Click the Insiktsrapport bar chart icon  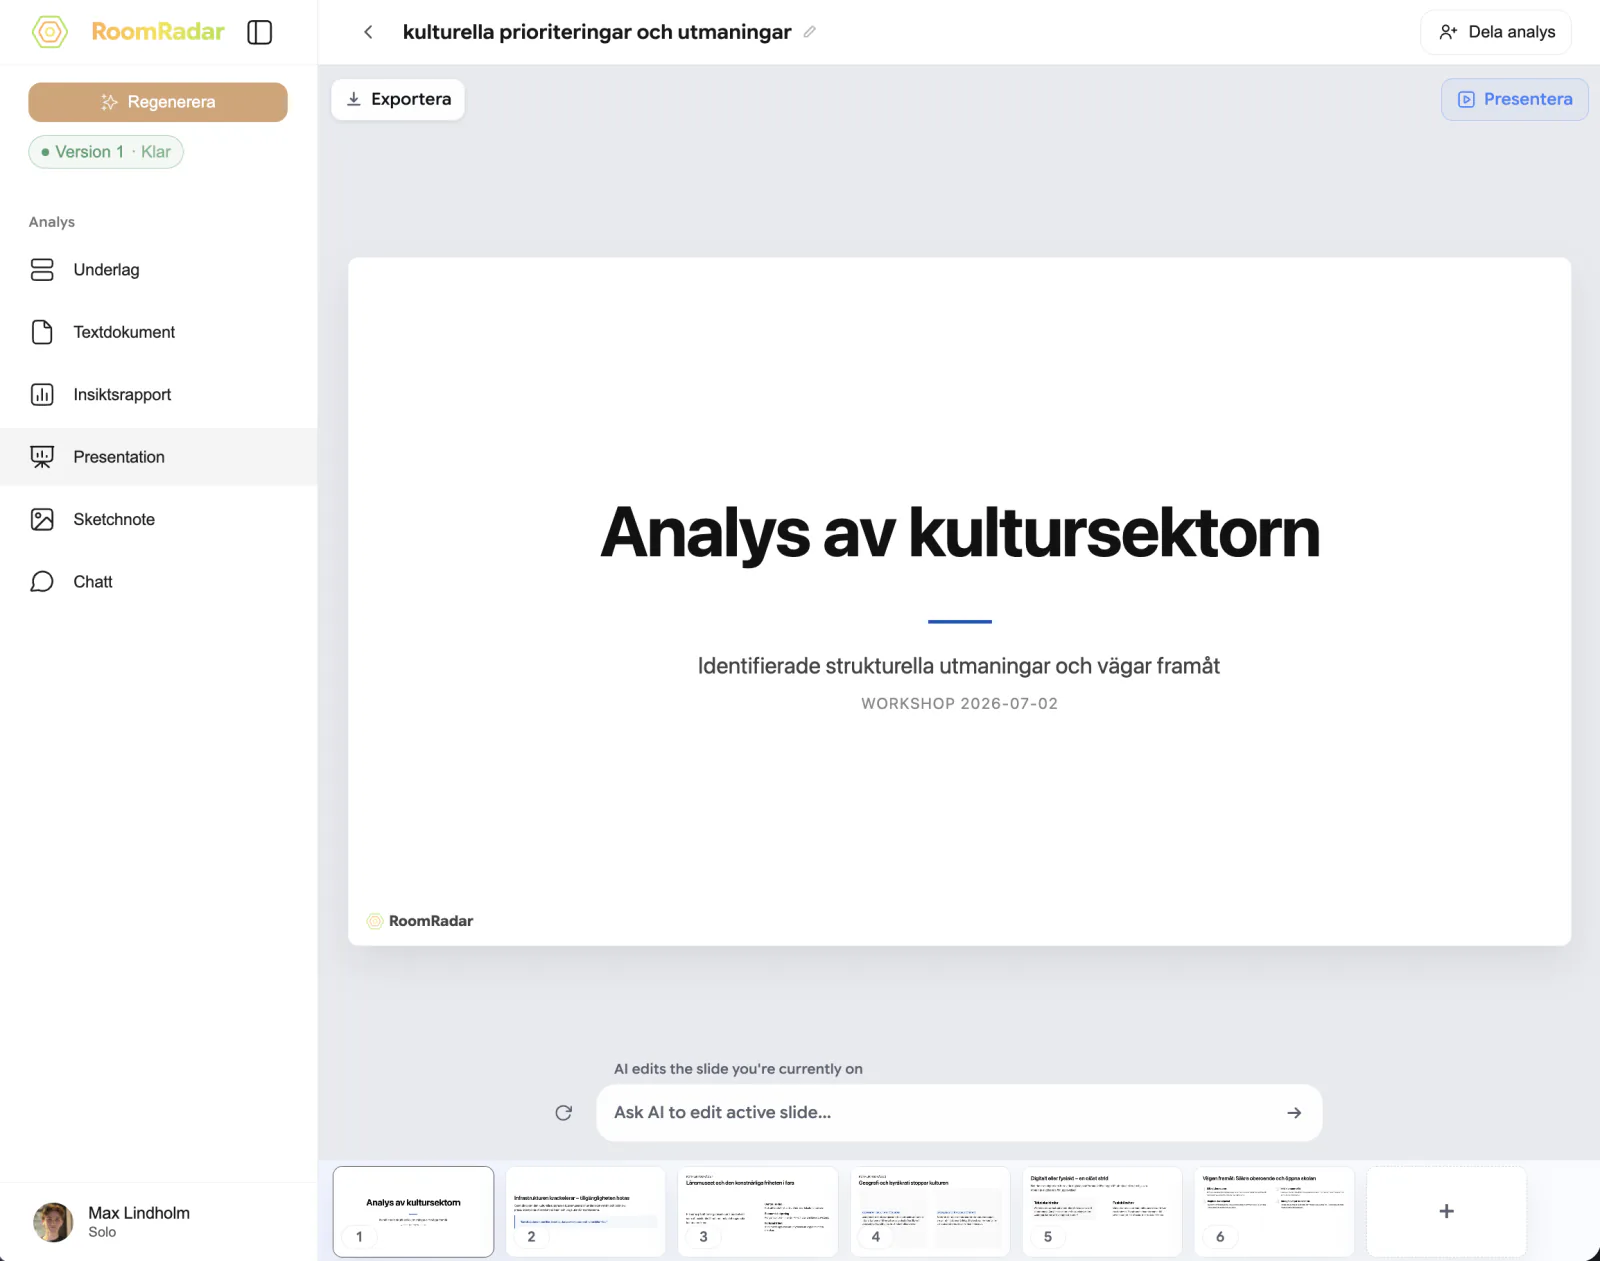click(x=42, y=395)
